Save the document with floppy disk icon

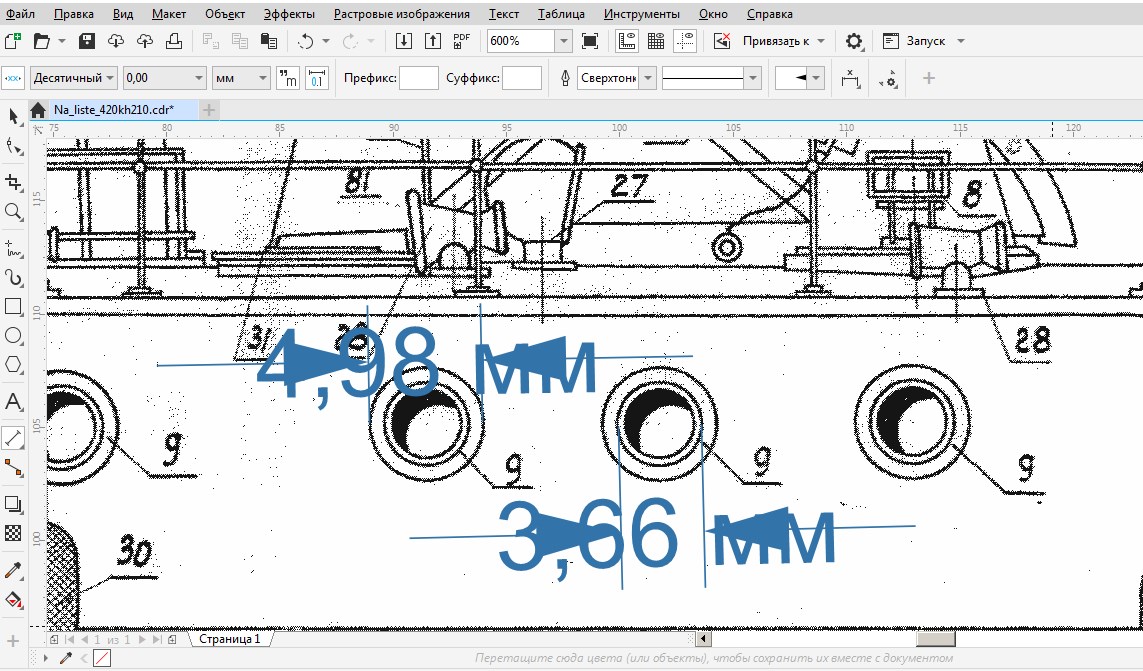(x=86, y=41)
